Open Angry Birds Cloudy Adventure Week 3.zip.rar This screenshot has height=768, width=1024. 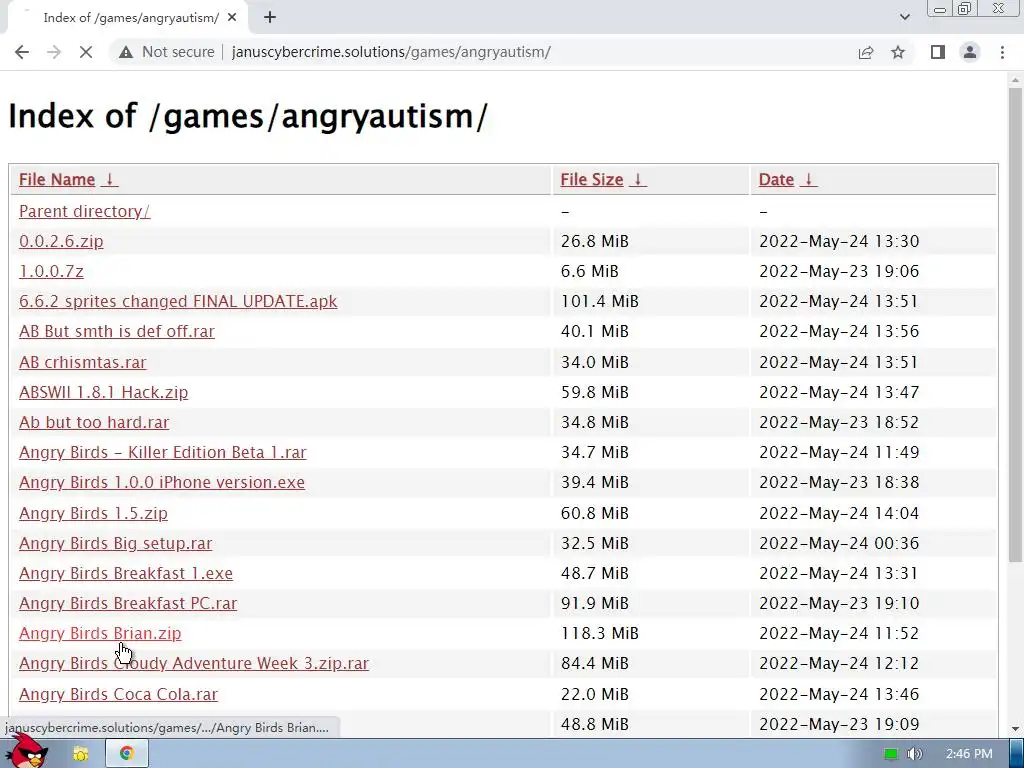coord(193,663)
